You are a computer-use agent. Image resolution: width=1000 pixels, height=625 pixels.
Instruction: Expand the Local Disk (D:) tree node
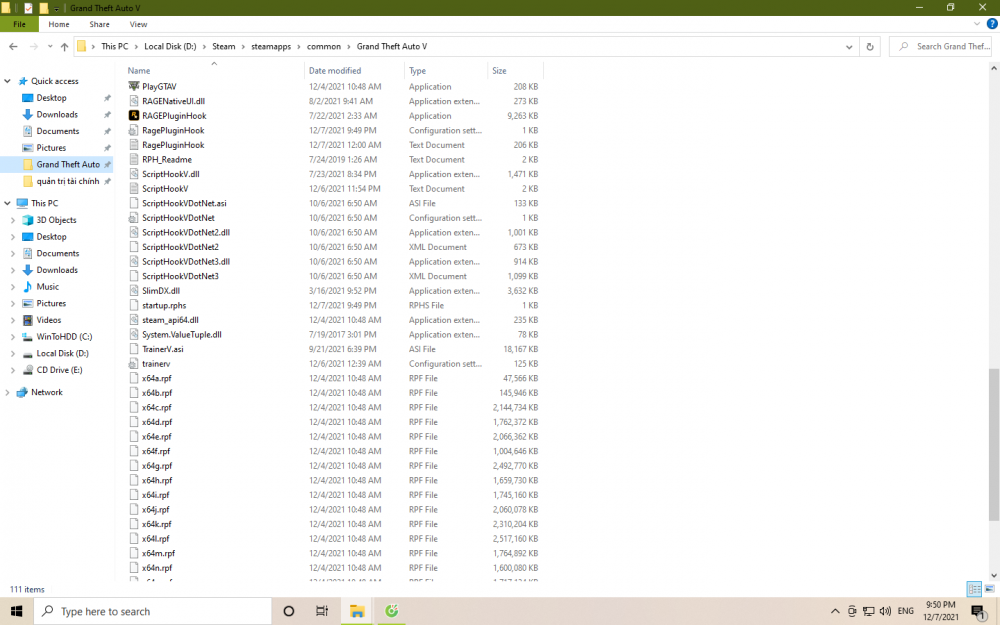click(x=13, y=353)
